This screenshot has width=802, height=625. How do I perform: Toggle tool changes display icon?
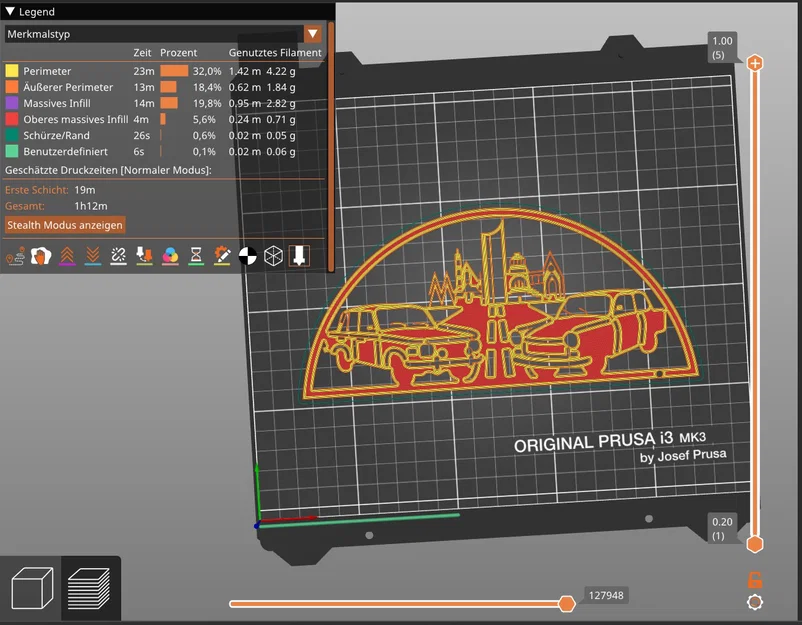(x=144, y=257)
